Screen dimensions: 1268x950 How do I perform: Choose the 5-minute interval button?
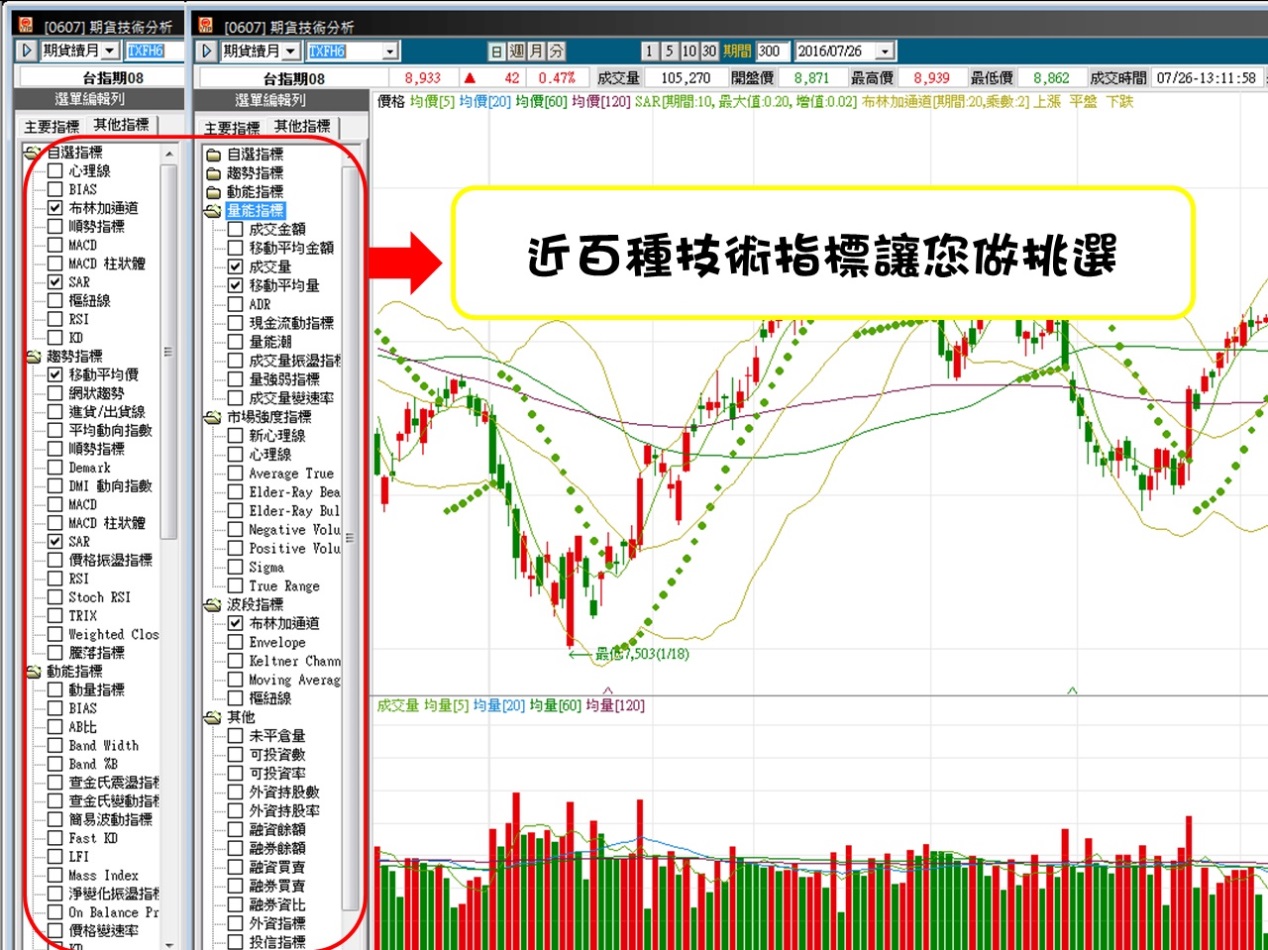(668, 51)
